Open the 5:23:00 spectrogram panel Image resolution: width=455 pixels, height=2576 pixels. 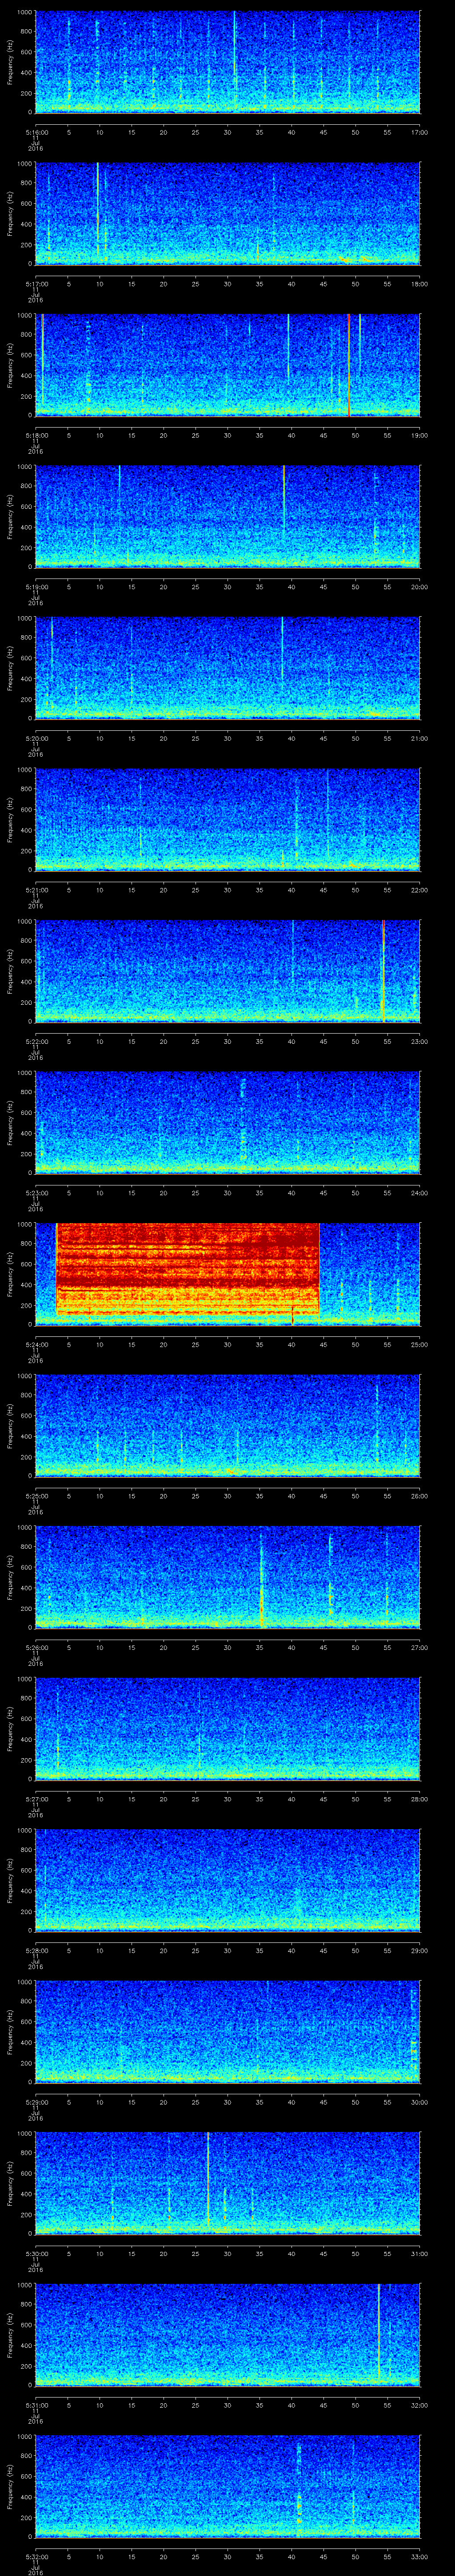pyautogui.click(x=227, y=1123)
